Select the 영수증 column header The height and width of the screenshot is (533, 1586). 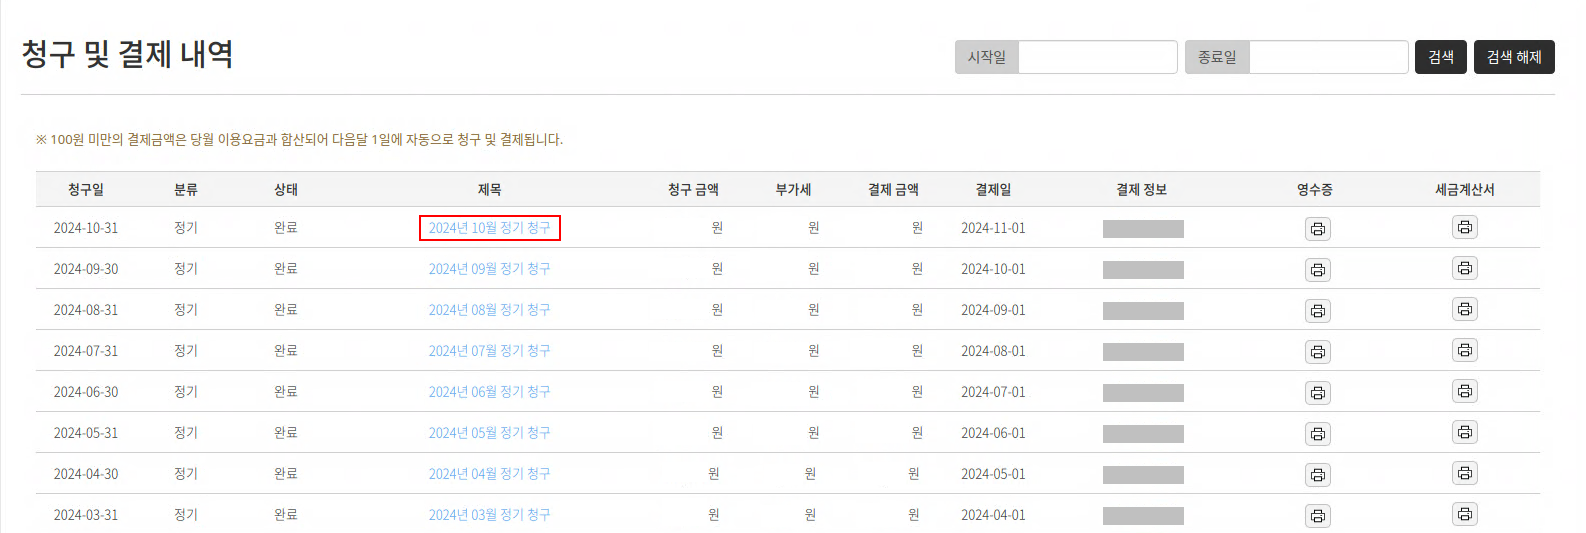[x=1315, y=189]
